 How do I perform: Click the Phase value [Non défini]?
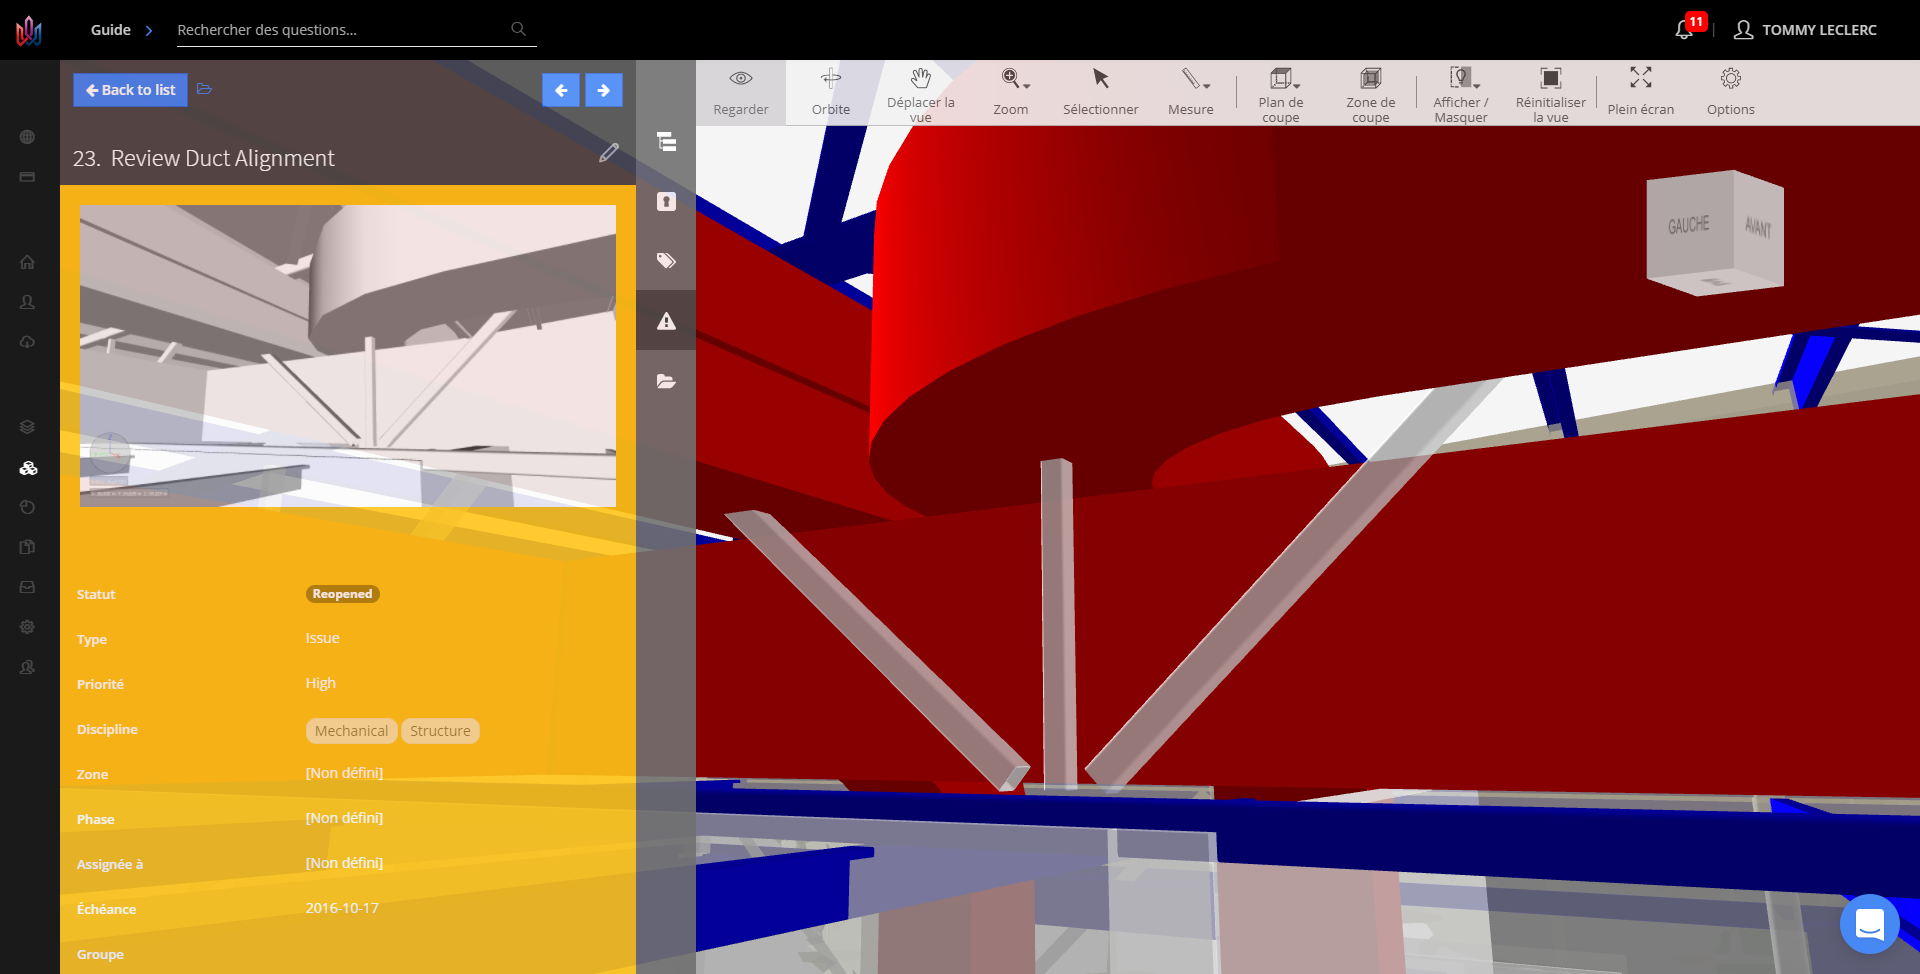tap(344, 818)
